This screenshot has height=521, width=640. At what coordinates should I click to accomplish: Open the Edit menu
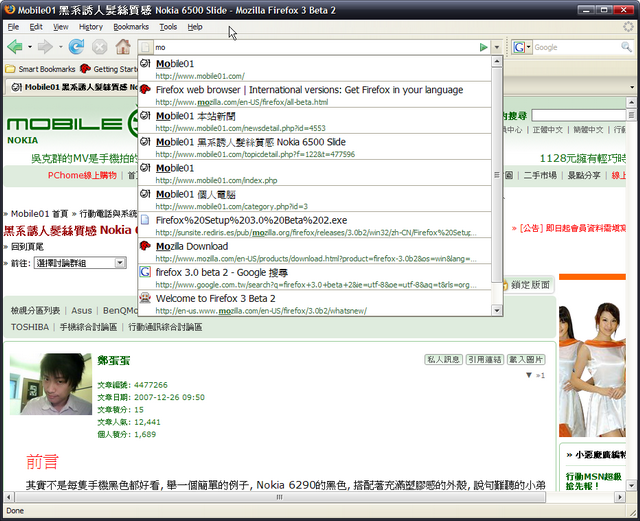click(36, 27)
